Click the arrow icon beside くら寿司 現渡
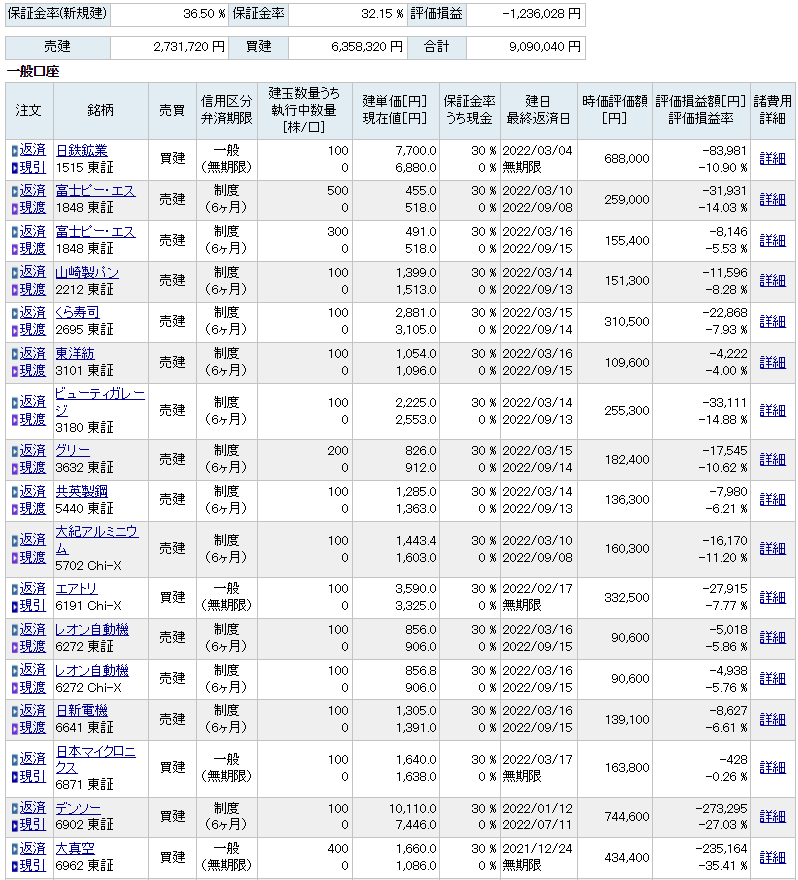Viewport: 798px width, 880px height. pos(14,330)
